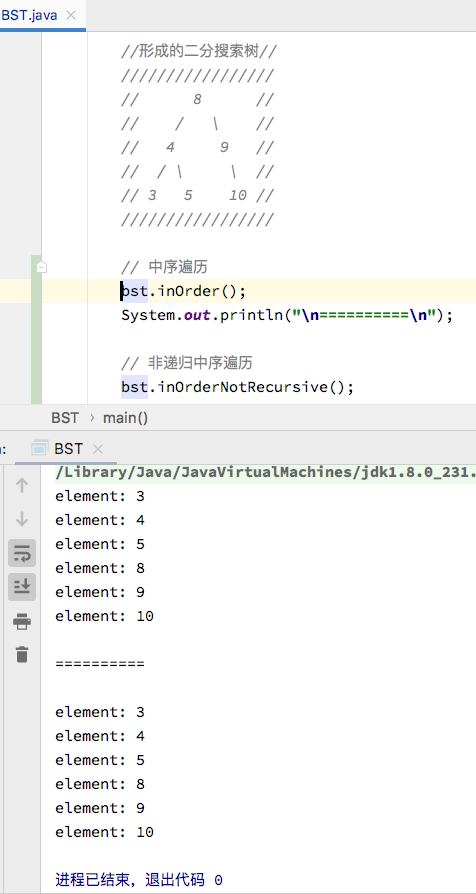
Task: Close the BST run tab
Action: click(97, 449)
